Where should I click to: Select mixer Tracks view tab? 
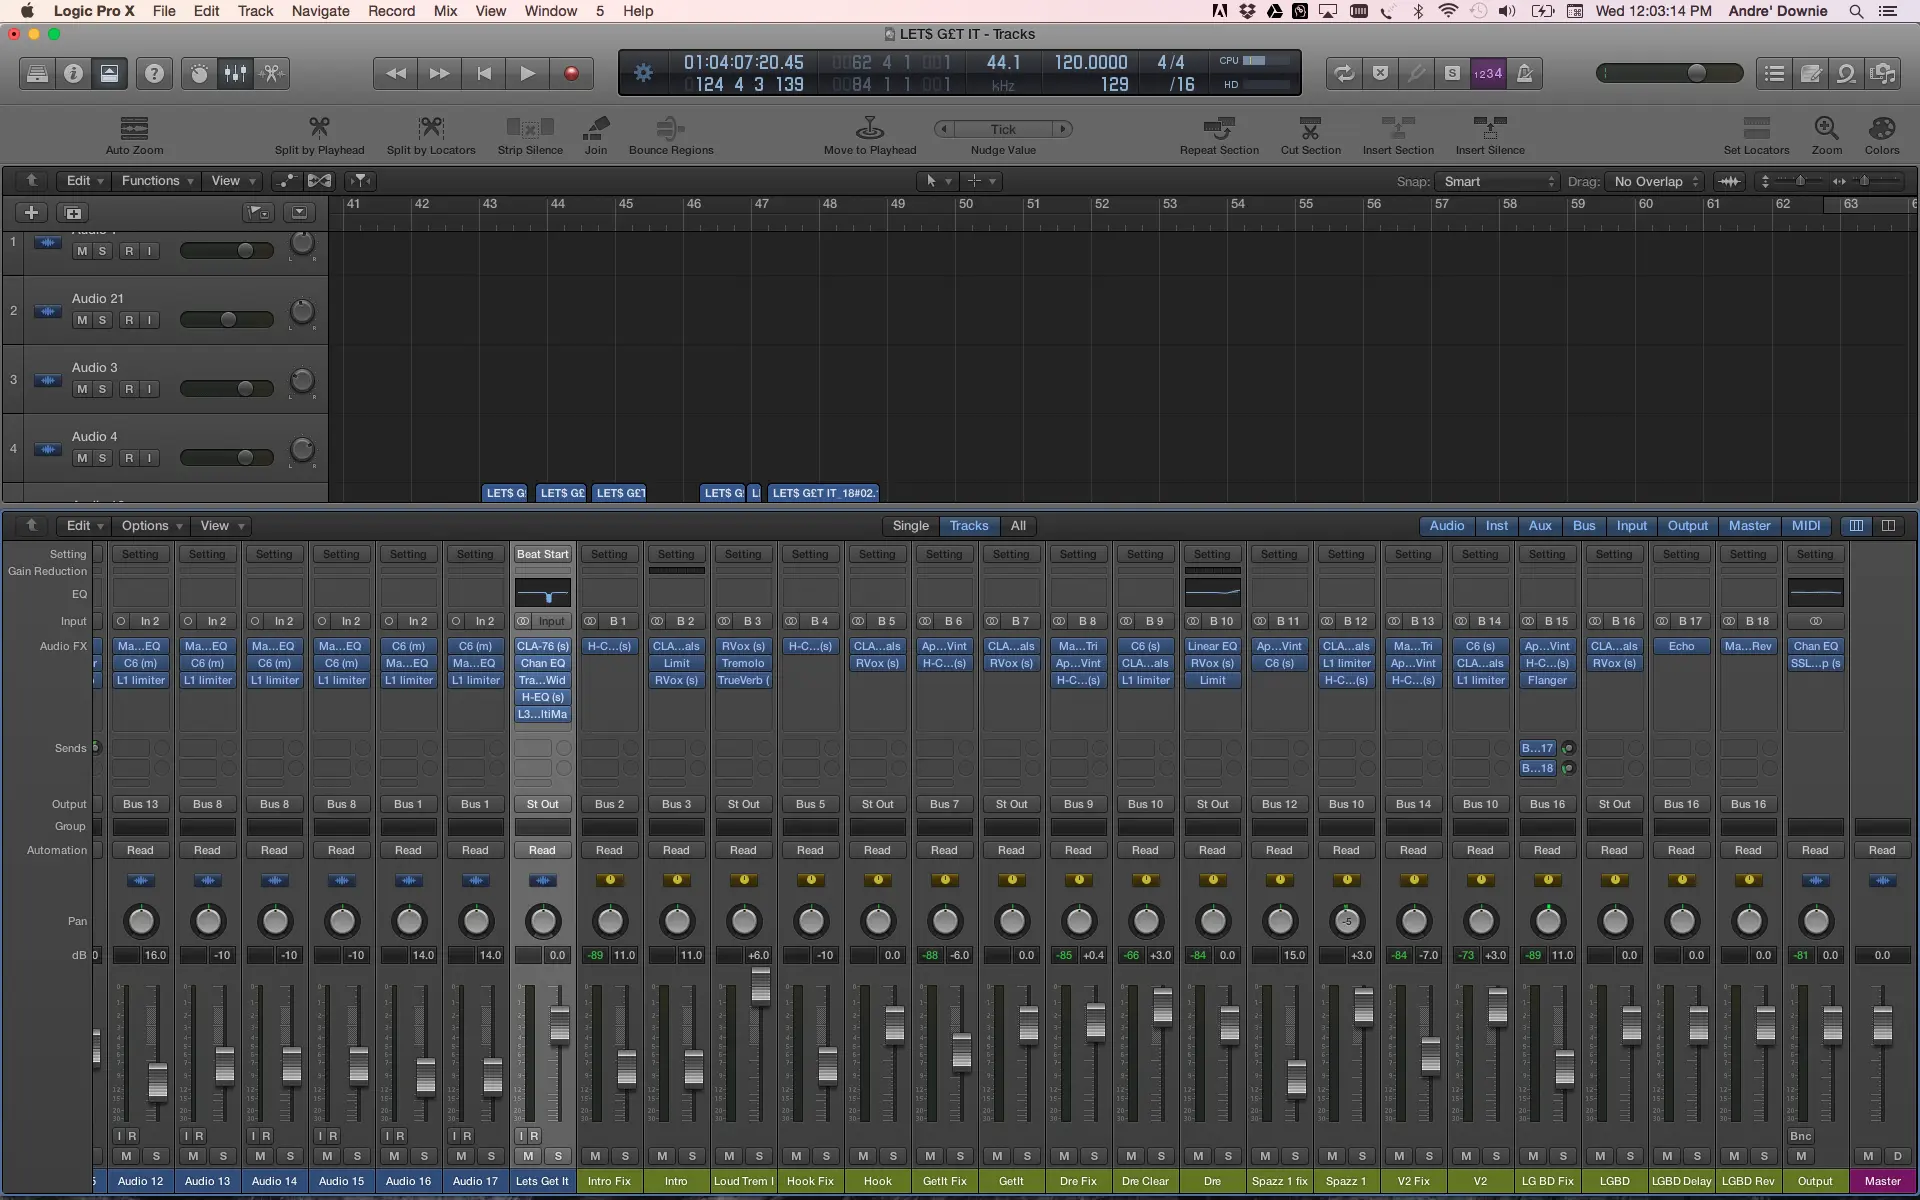(968, 526)
